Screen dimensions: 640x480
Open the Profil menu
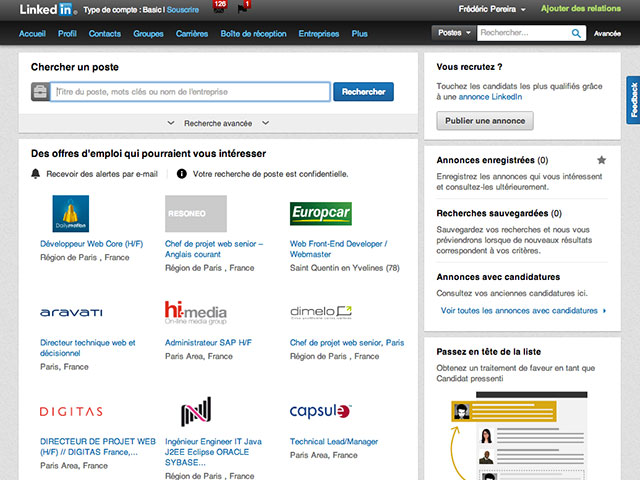pos(67,34)
